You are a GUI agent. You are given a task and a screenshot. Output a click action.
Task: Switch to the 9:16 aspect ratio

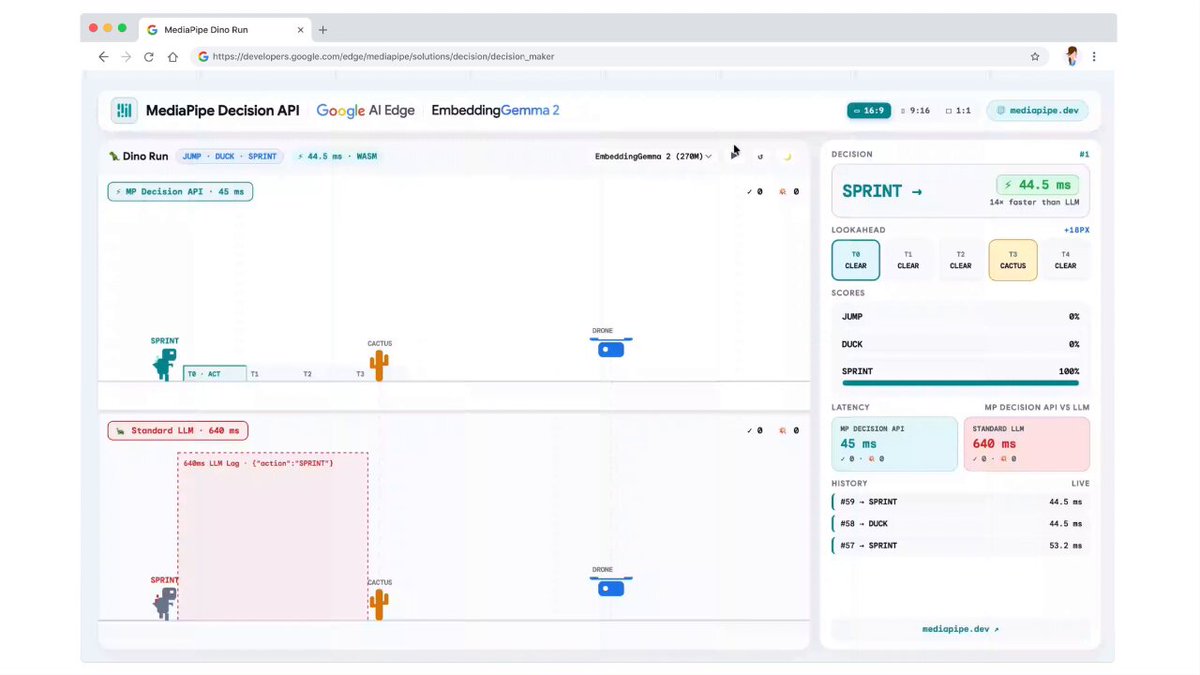917,111
